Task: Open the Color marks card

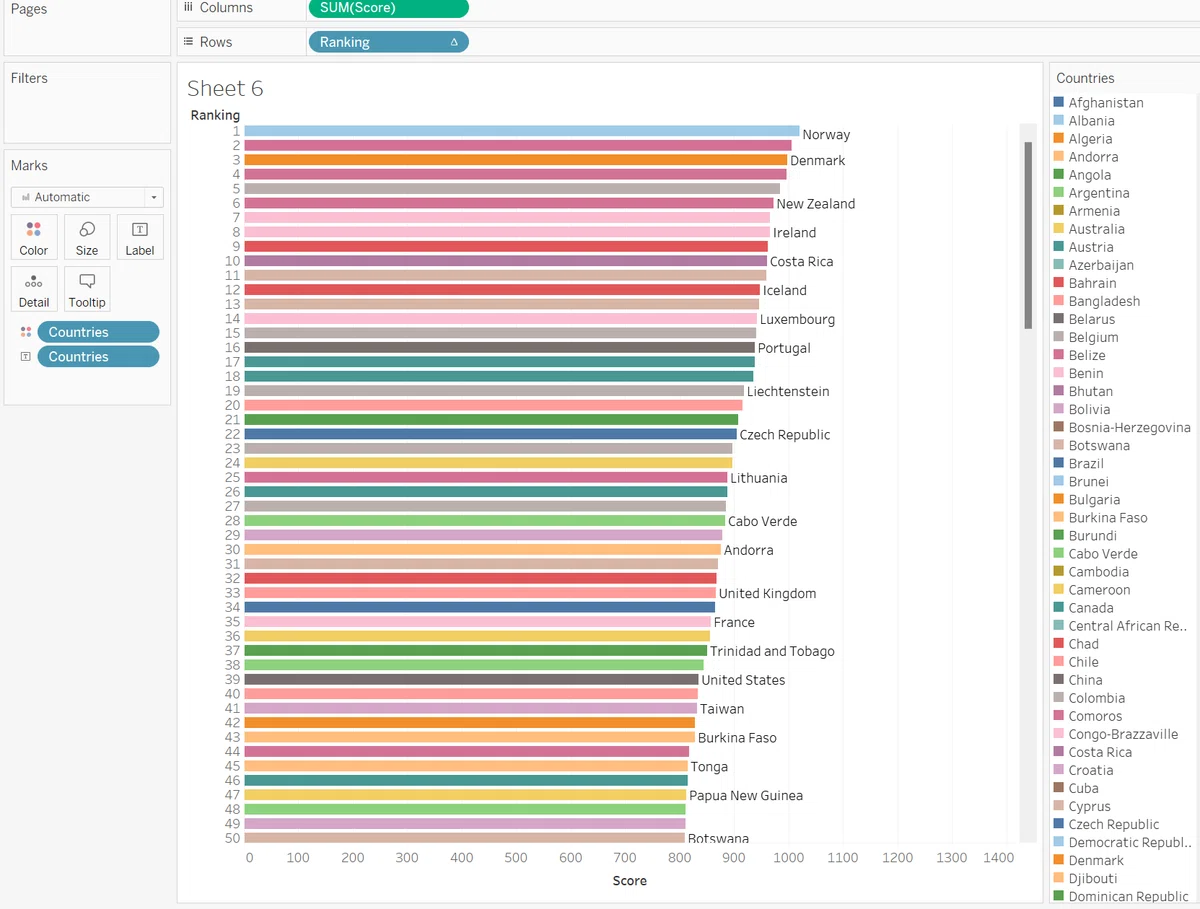Action: pos(33,238)
